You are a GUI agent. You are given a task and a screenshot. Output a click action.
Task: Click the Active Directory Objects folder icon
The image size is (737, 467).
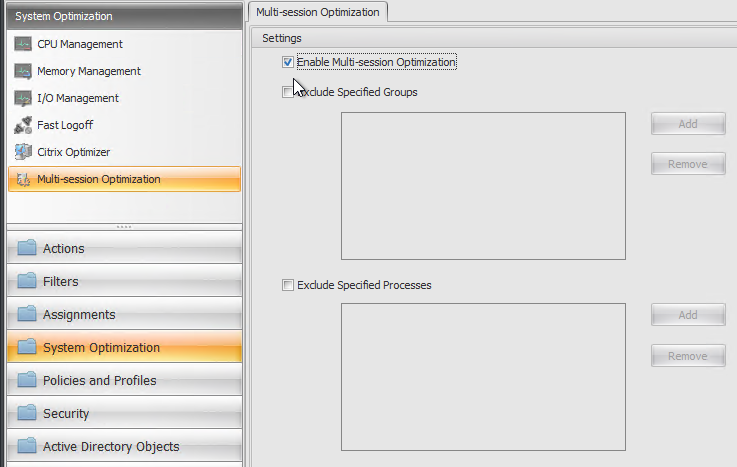[x=27, y=445]
